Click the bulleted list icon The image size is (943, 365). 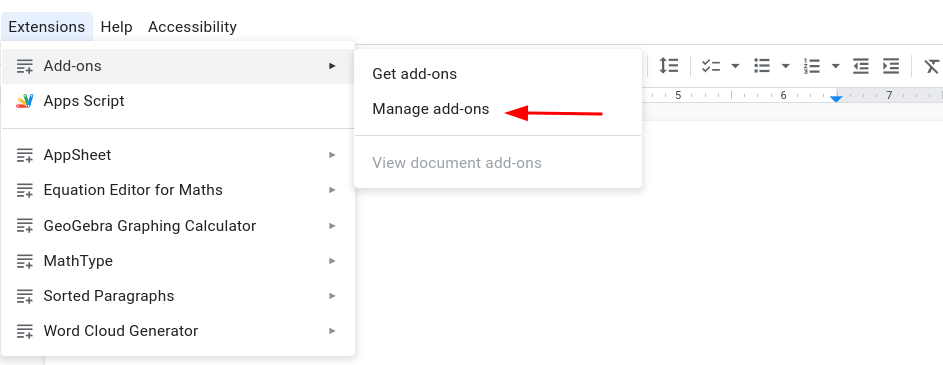click(x=762, y=66)
